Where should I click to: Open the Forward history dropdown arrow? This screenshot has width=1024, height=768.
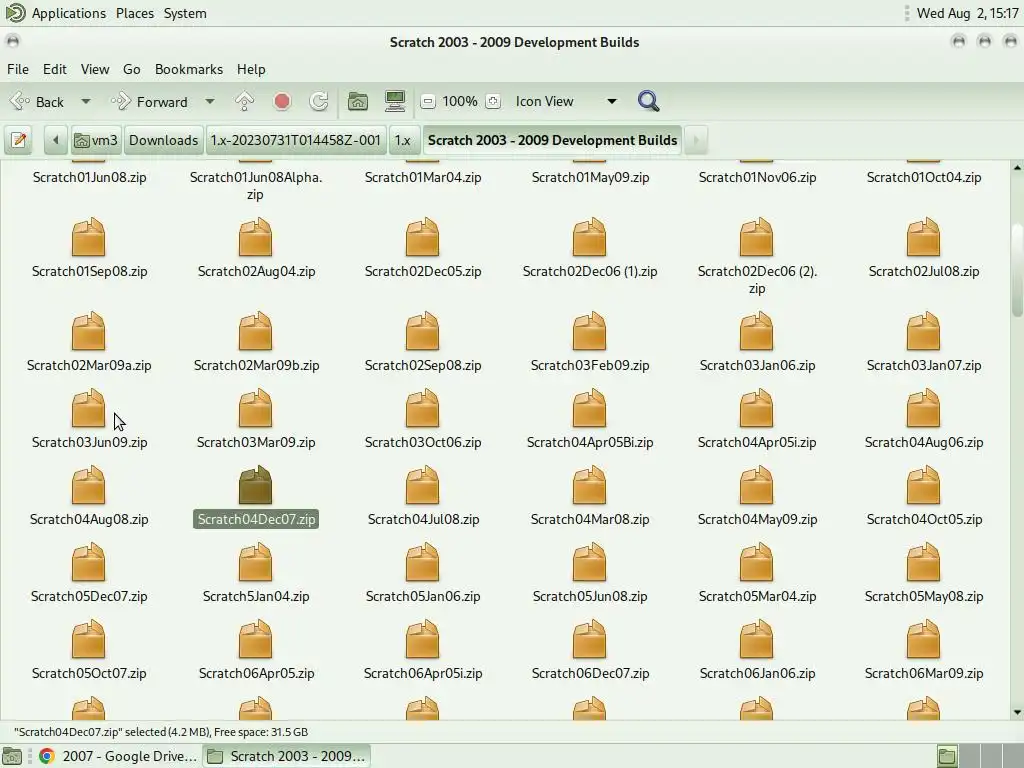coord(210,102)
